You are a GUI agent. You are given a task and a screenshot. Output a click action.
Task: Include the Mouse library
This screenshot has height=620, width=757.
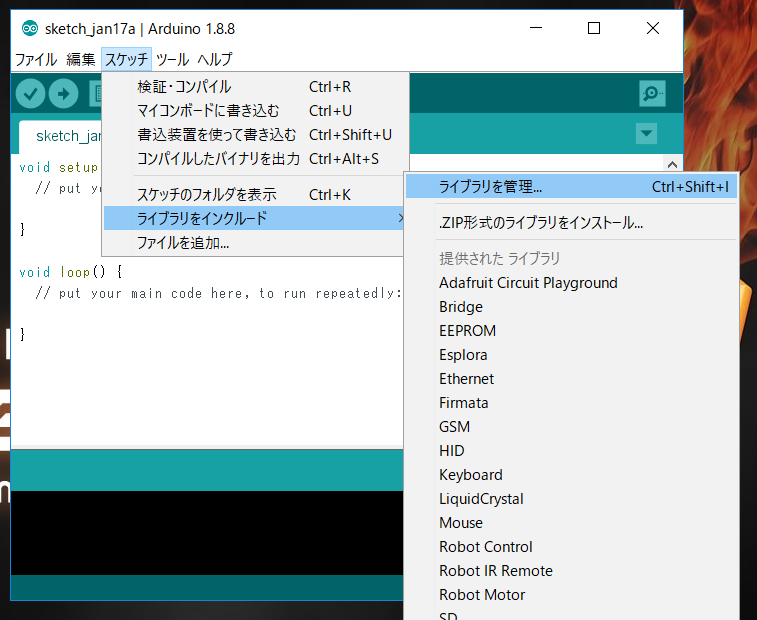click(x=571, y=522)
